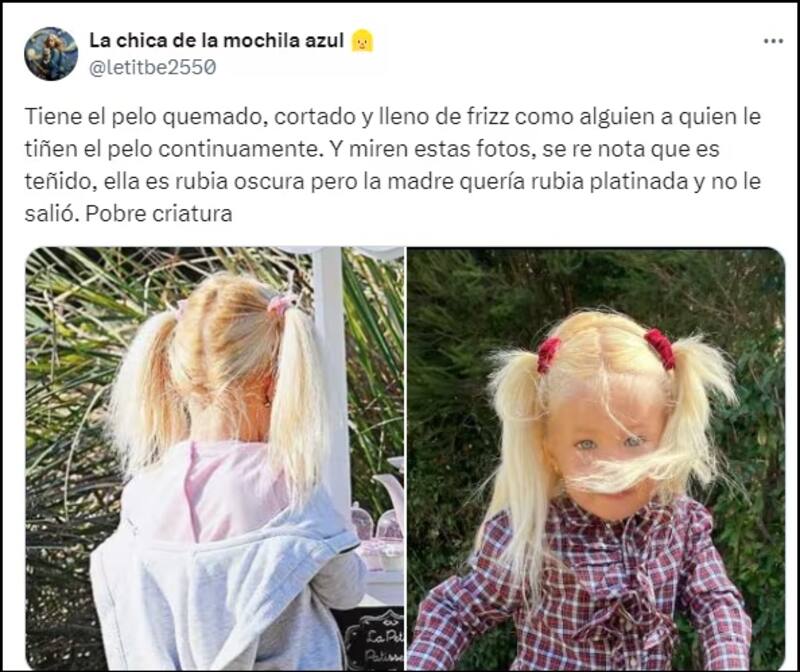Viewport: 800px width, 672px height.
Task: Open the right photo with plaid shirt
Action: coord(596,458)
